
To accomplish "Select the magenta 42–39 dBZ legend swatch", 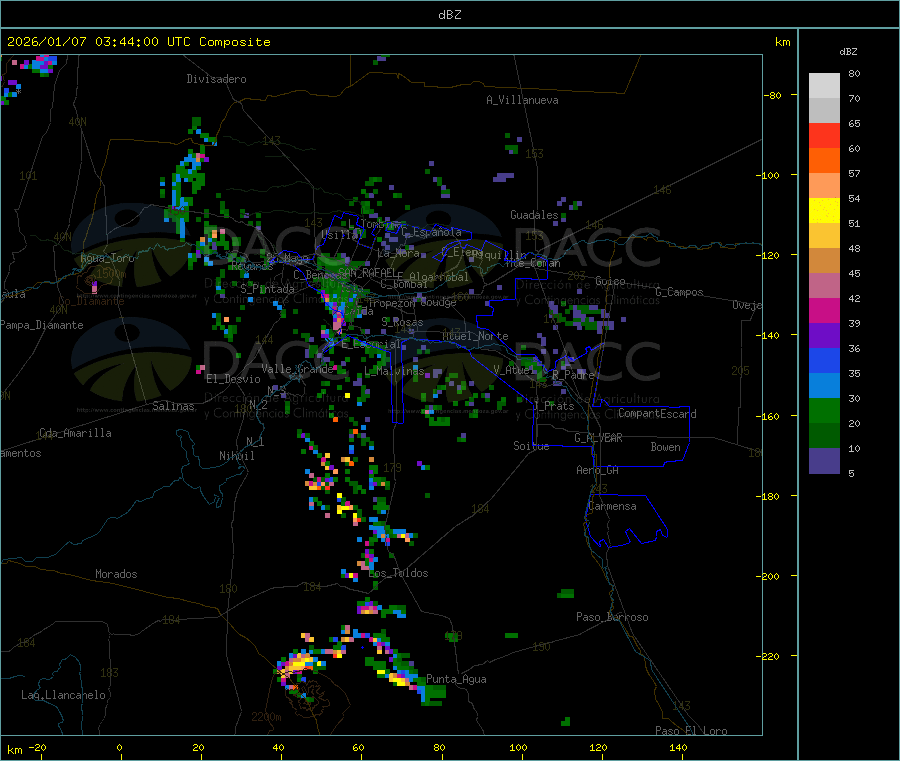I will click(824, 310).
